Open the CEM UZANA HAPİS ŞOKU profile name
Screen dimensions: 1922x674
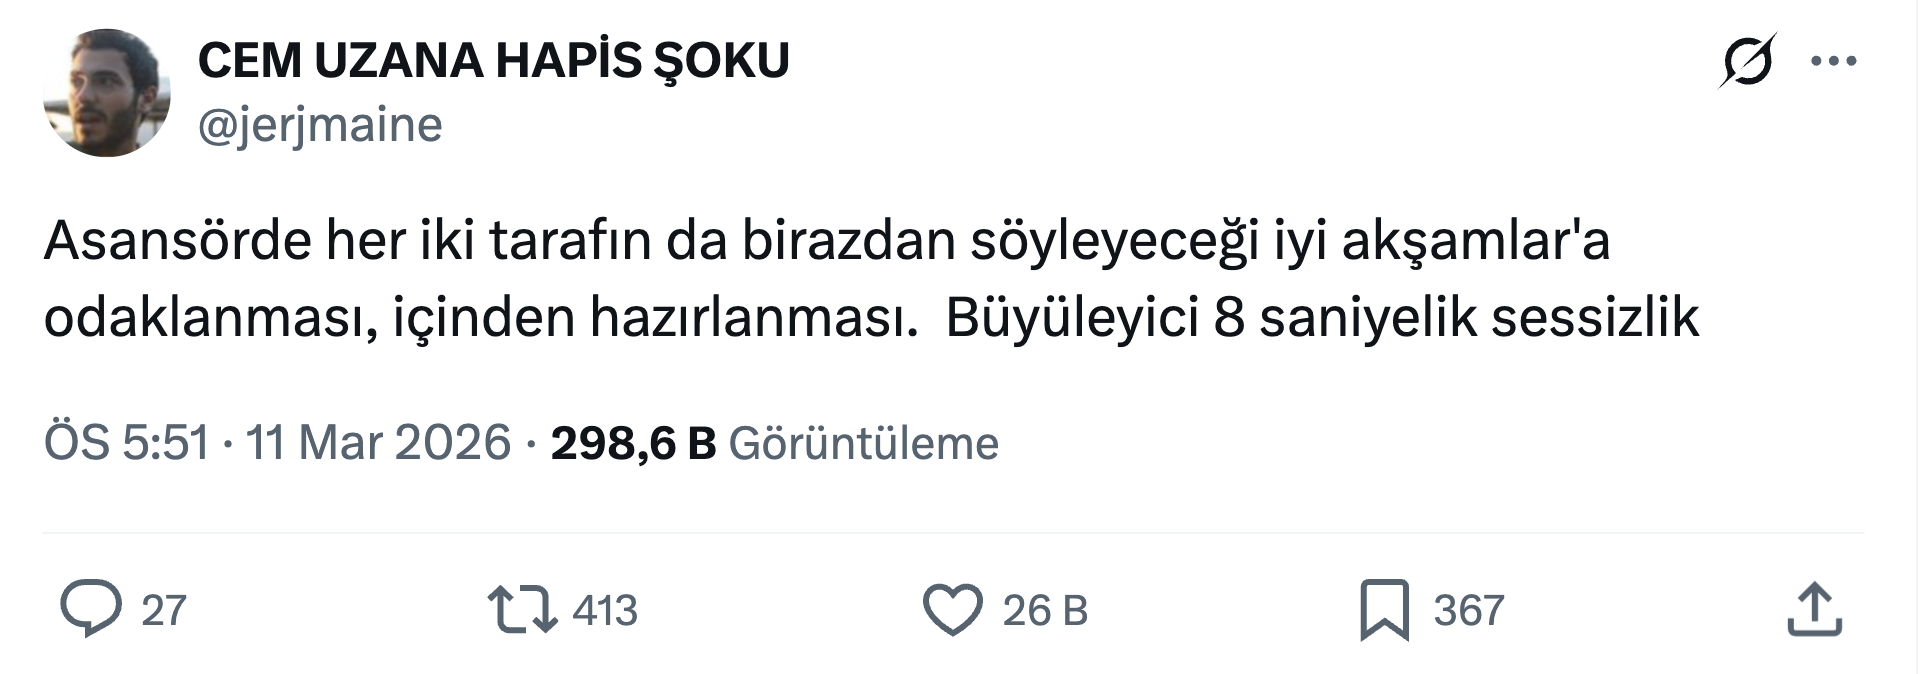[x=493, y=60]
